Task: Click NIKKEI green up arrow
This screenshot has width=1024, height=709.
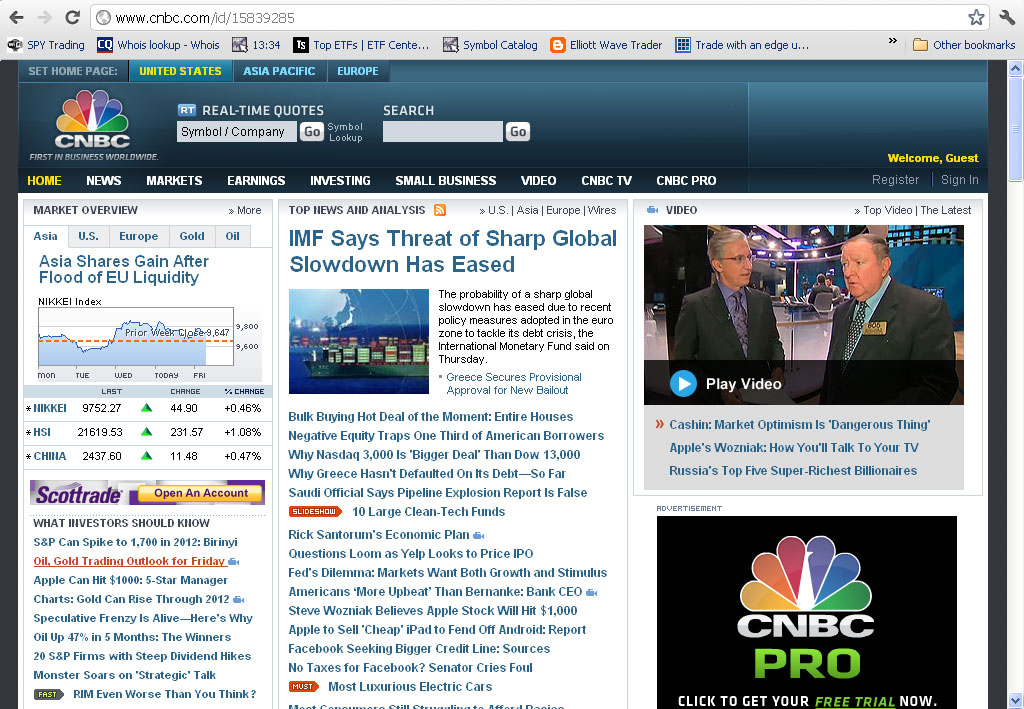Action: pyautogui.click(x=146, y=408)
